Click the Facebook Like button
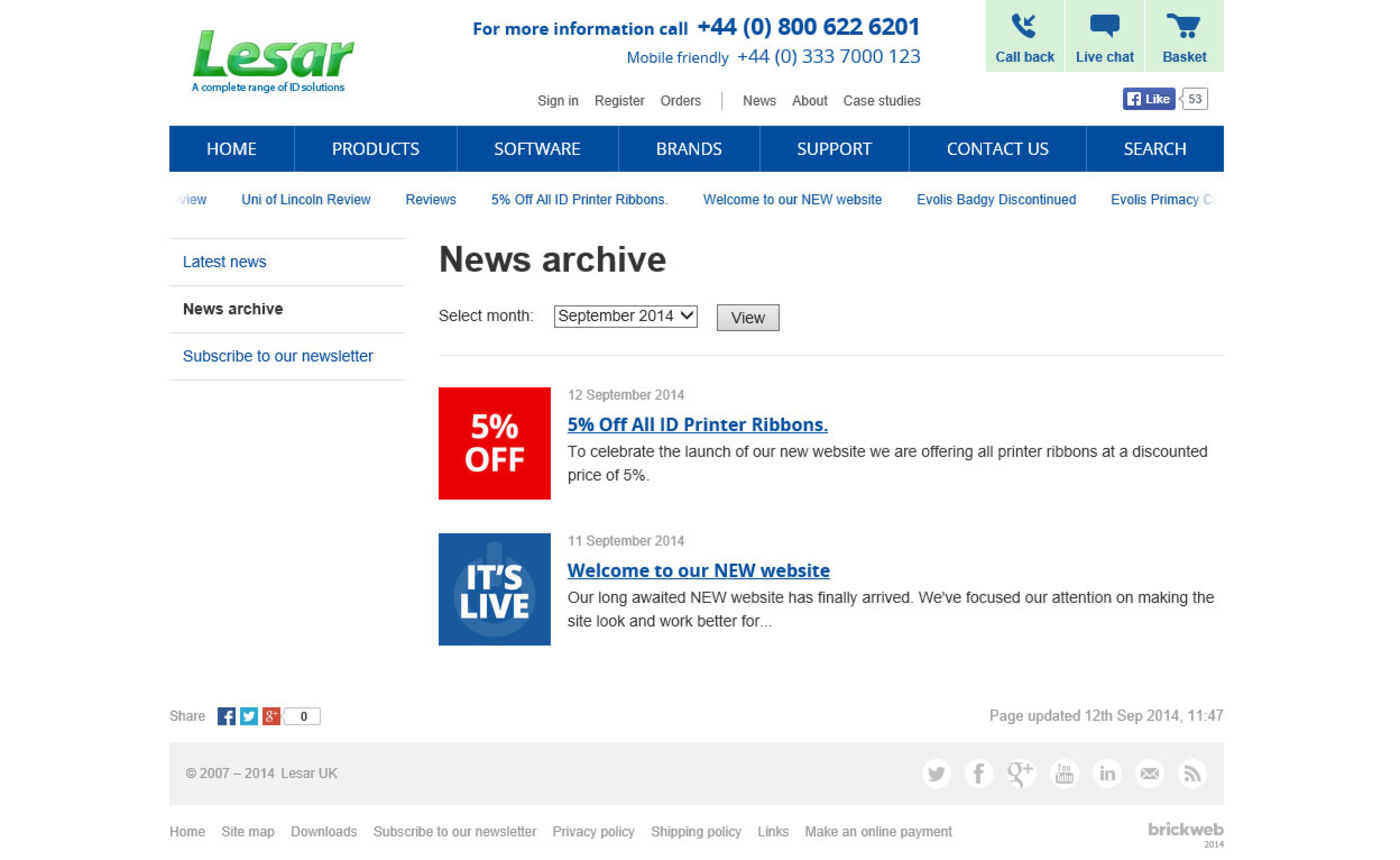 (1148, 99)
